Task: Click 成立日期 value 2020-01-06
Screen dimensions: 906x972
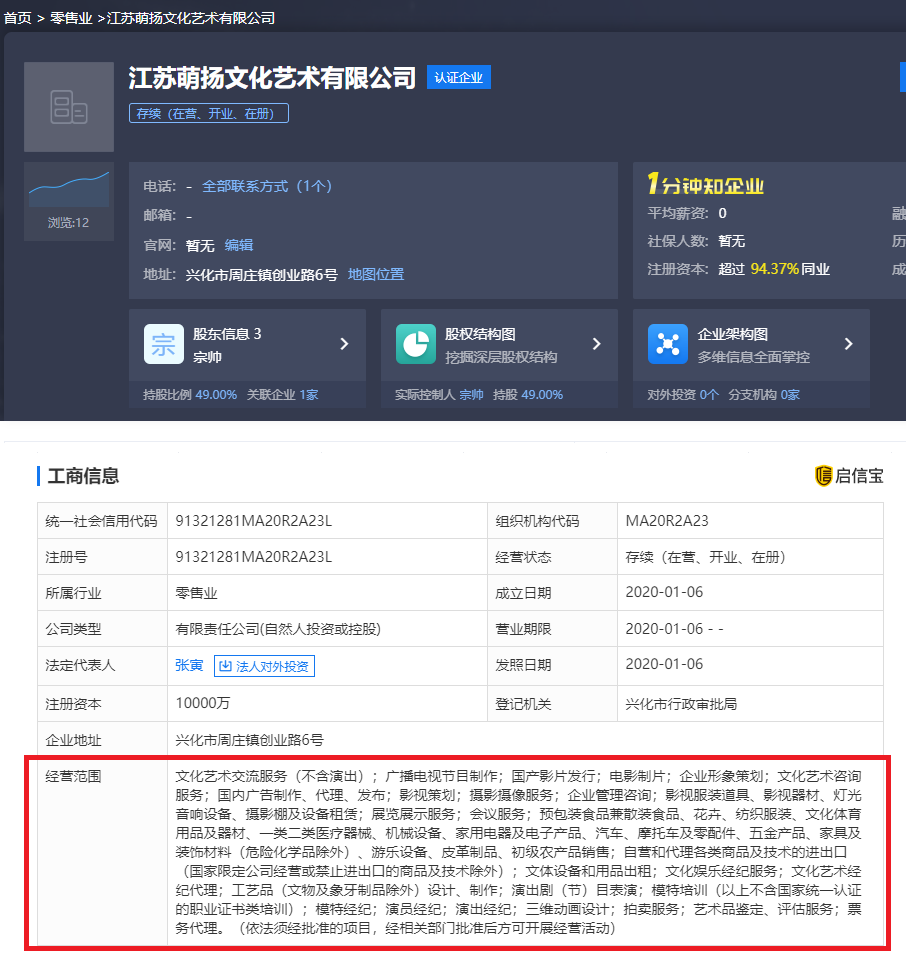Action: click(x=664, y=592)
